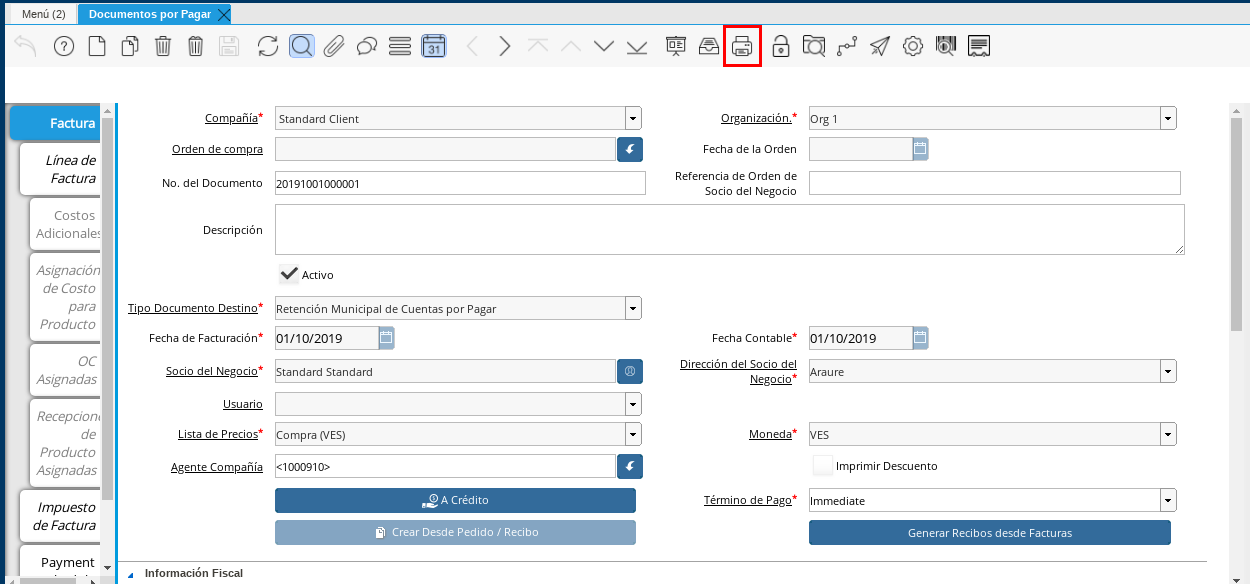Click the receipt icon at toolbar end
Viewport: 1250px width, 584px height.
pyautogui.click(x=979, y=46)
